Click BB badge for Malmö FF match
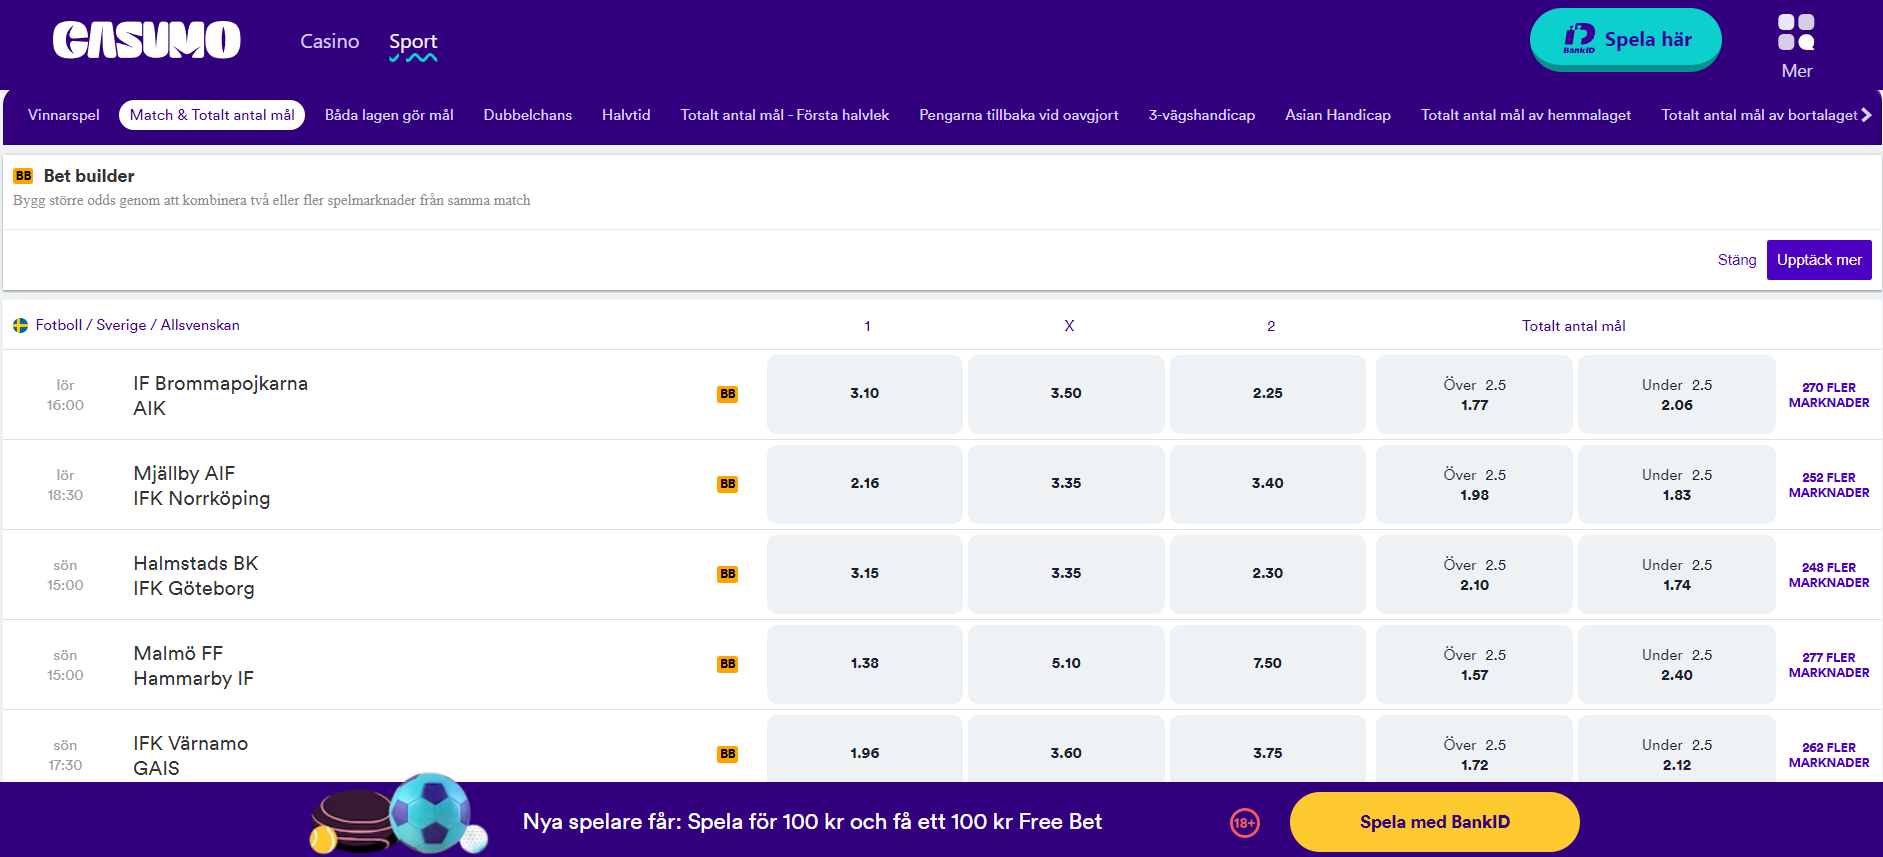This screenshot has height=857, width=1883. [x=727, y=664]
